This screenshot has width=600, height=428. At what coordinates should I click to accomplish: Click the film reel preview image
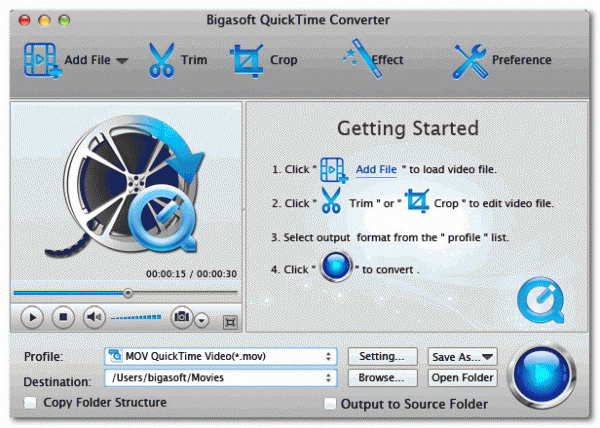click(x=126, y=185)
